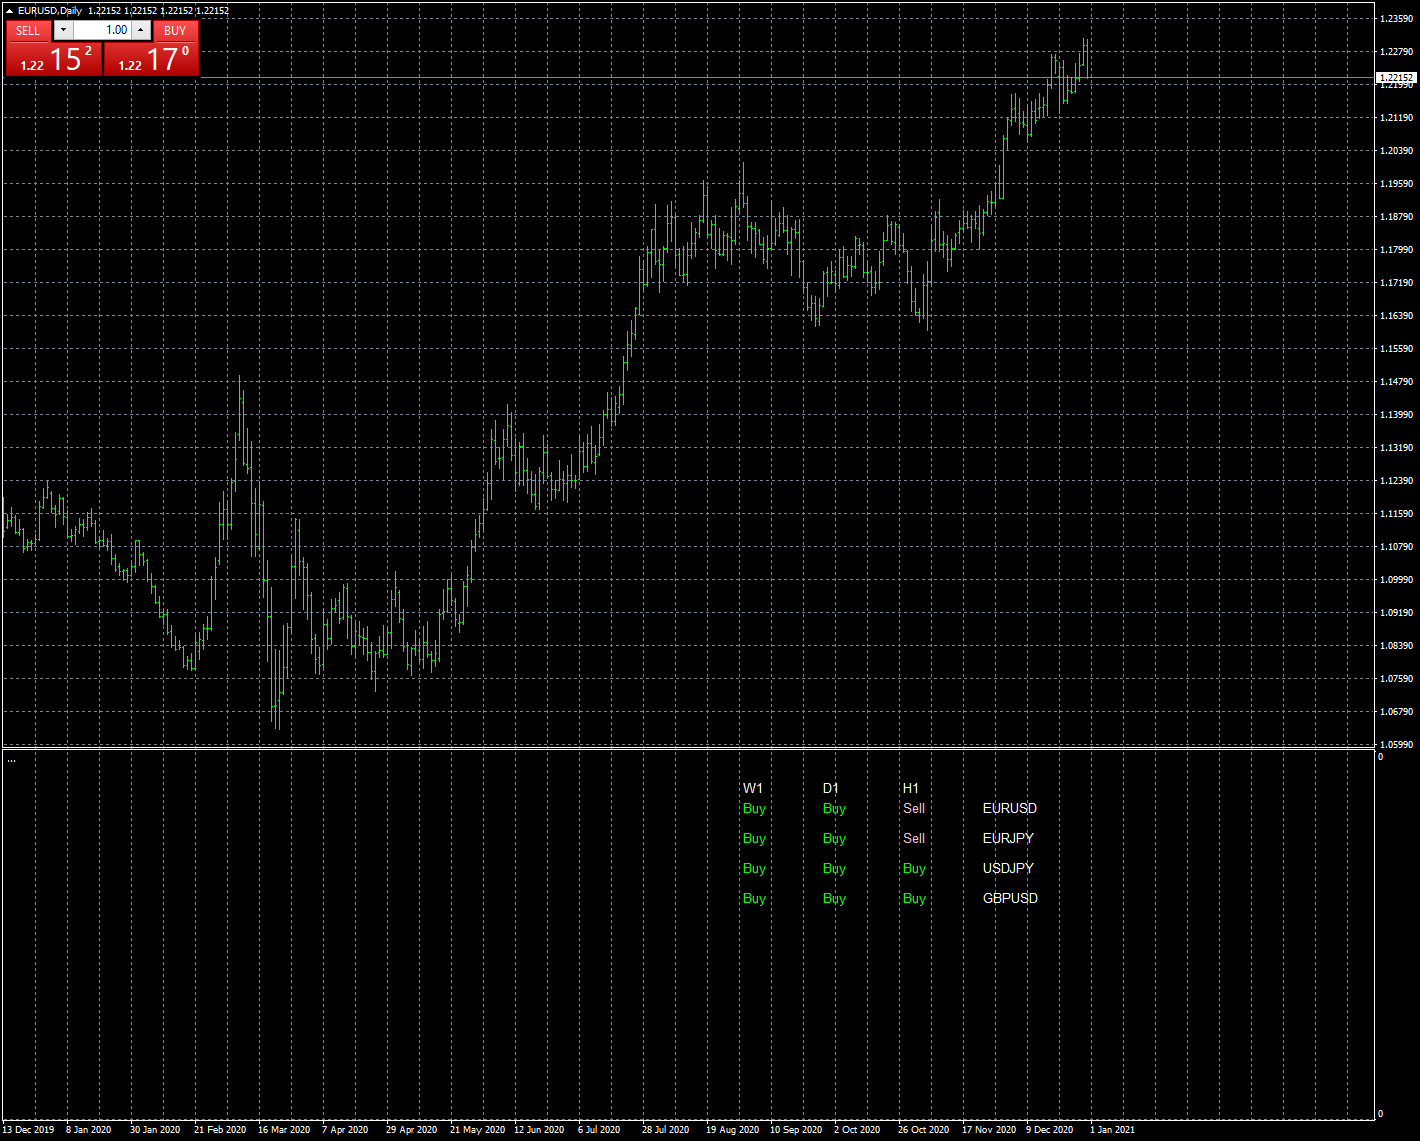The width and height of the screenshot is (1420, 1141).
Task: Click the W1 Buy signal for EURJPY
Action: click(754, 838)
